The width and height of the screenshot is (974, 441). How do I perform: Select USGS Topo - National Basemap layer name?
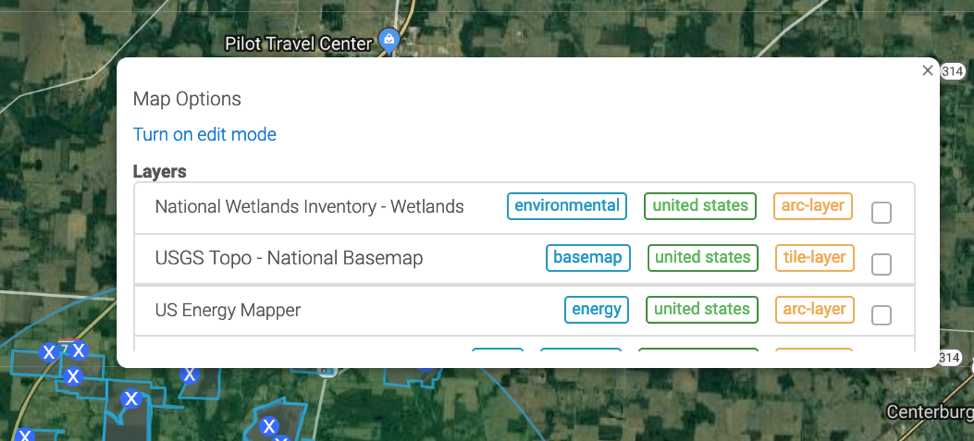(289, 258)
